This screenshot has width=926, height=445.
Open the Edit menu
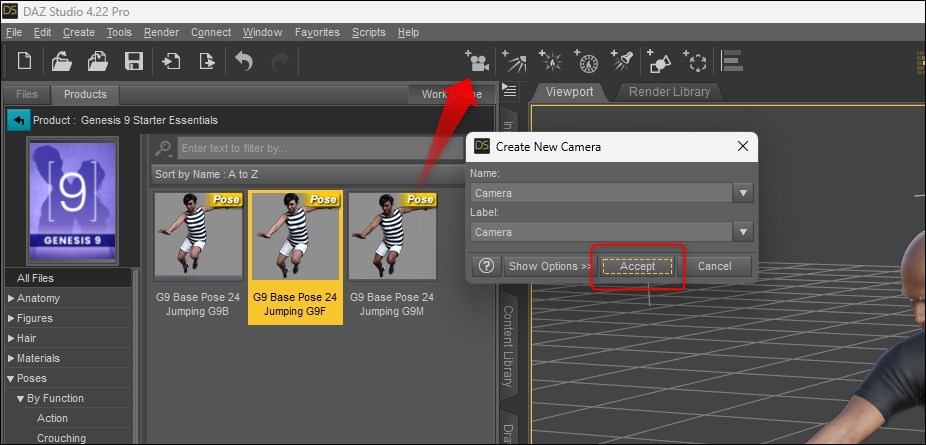[x=43, y=32]
